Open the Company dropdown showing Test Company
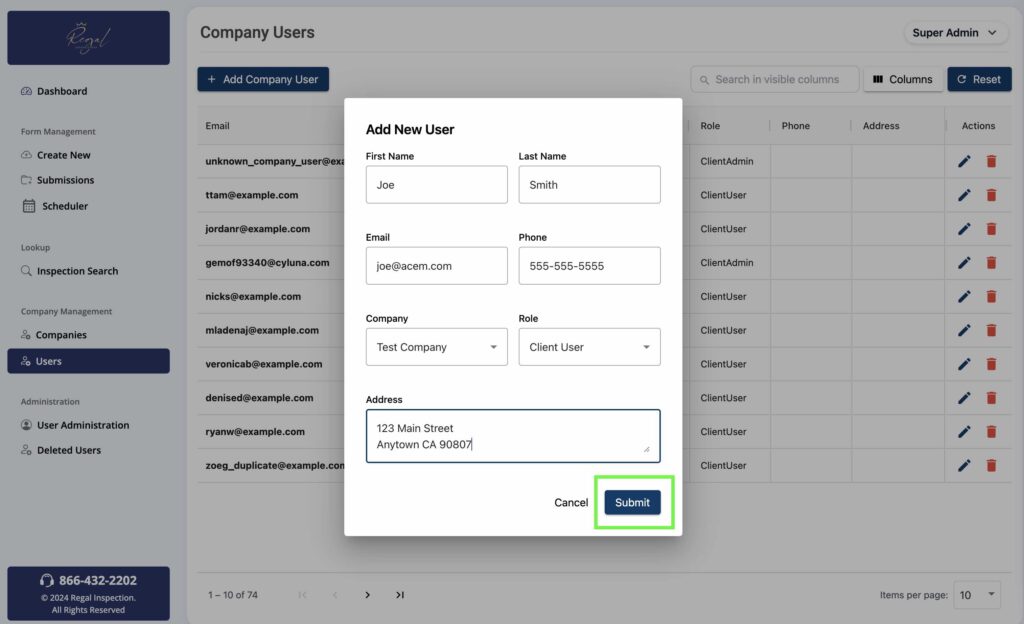This screenshot has width=1024, height=624. (436, 347)
